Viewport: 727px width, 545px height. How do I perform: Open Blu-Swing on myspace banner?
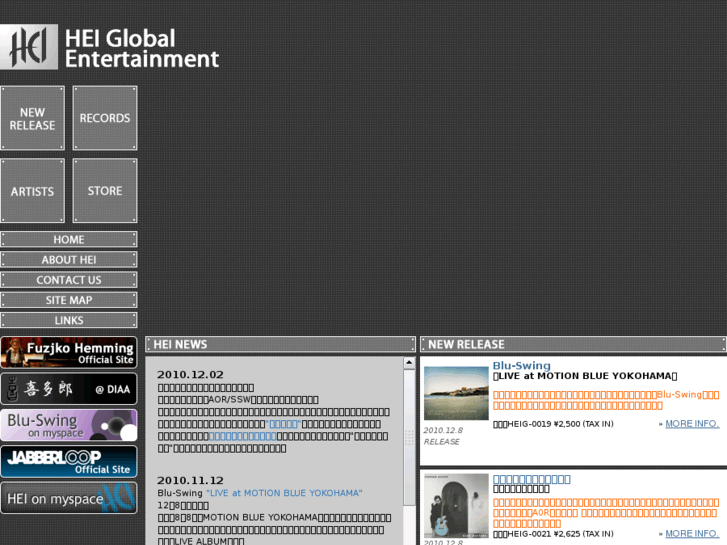click(x=69, y=425)
